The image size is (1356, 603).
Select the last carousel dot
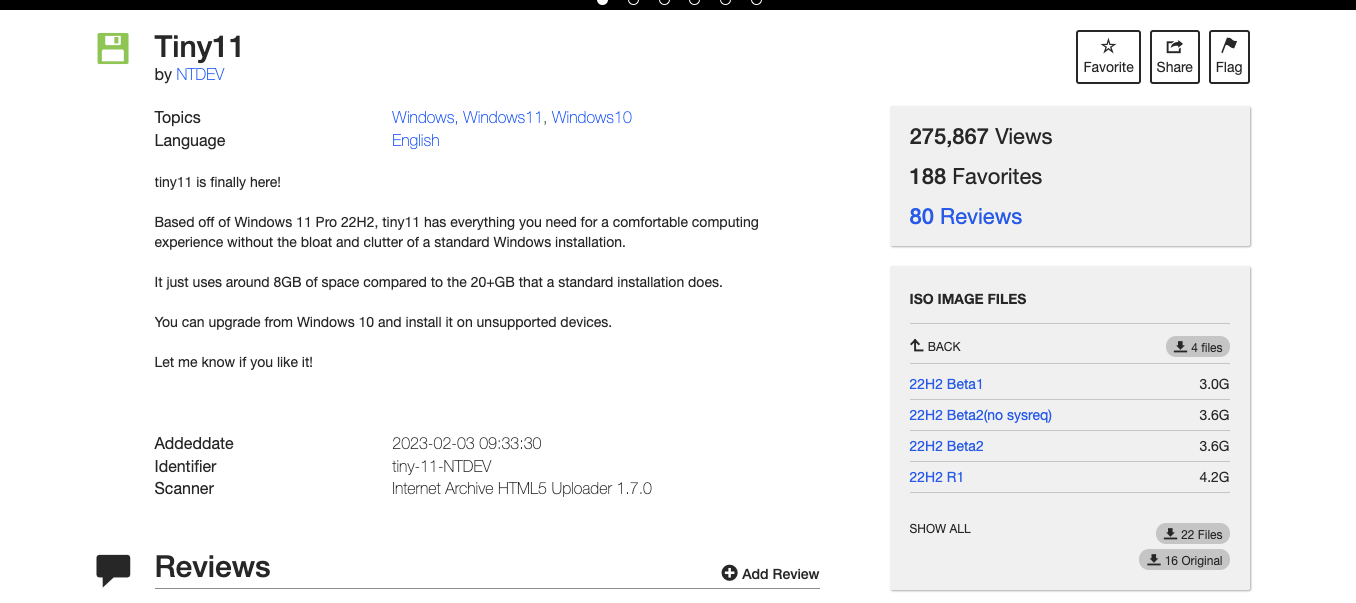point(756,1)
